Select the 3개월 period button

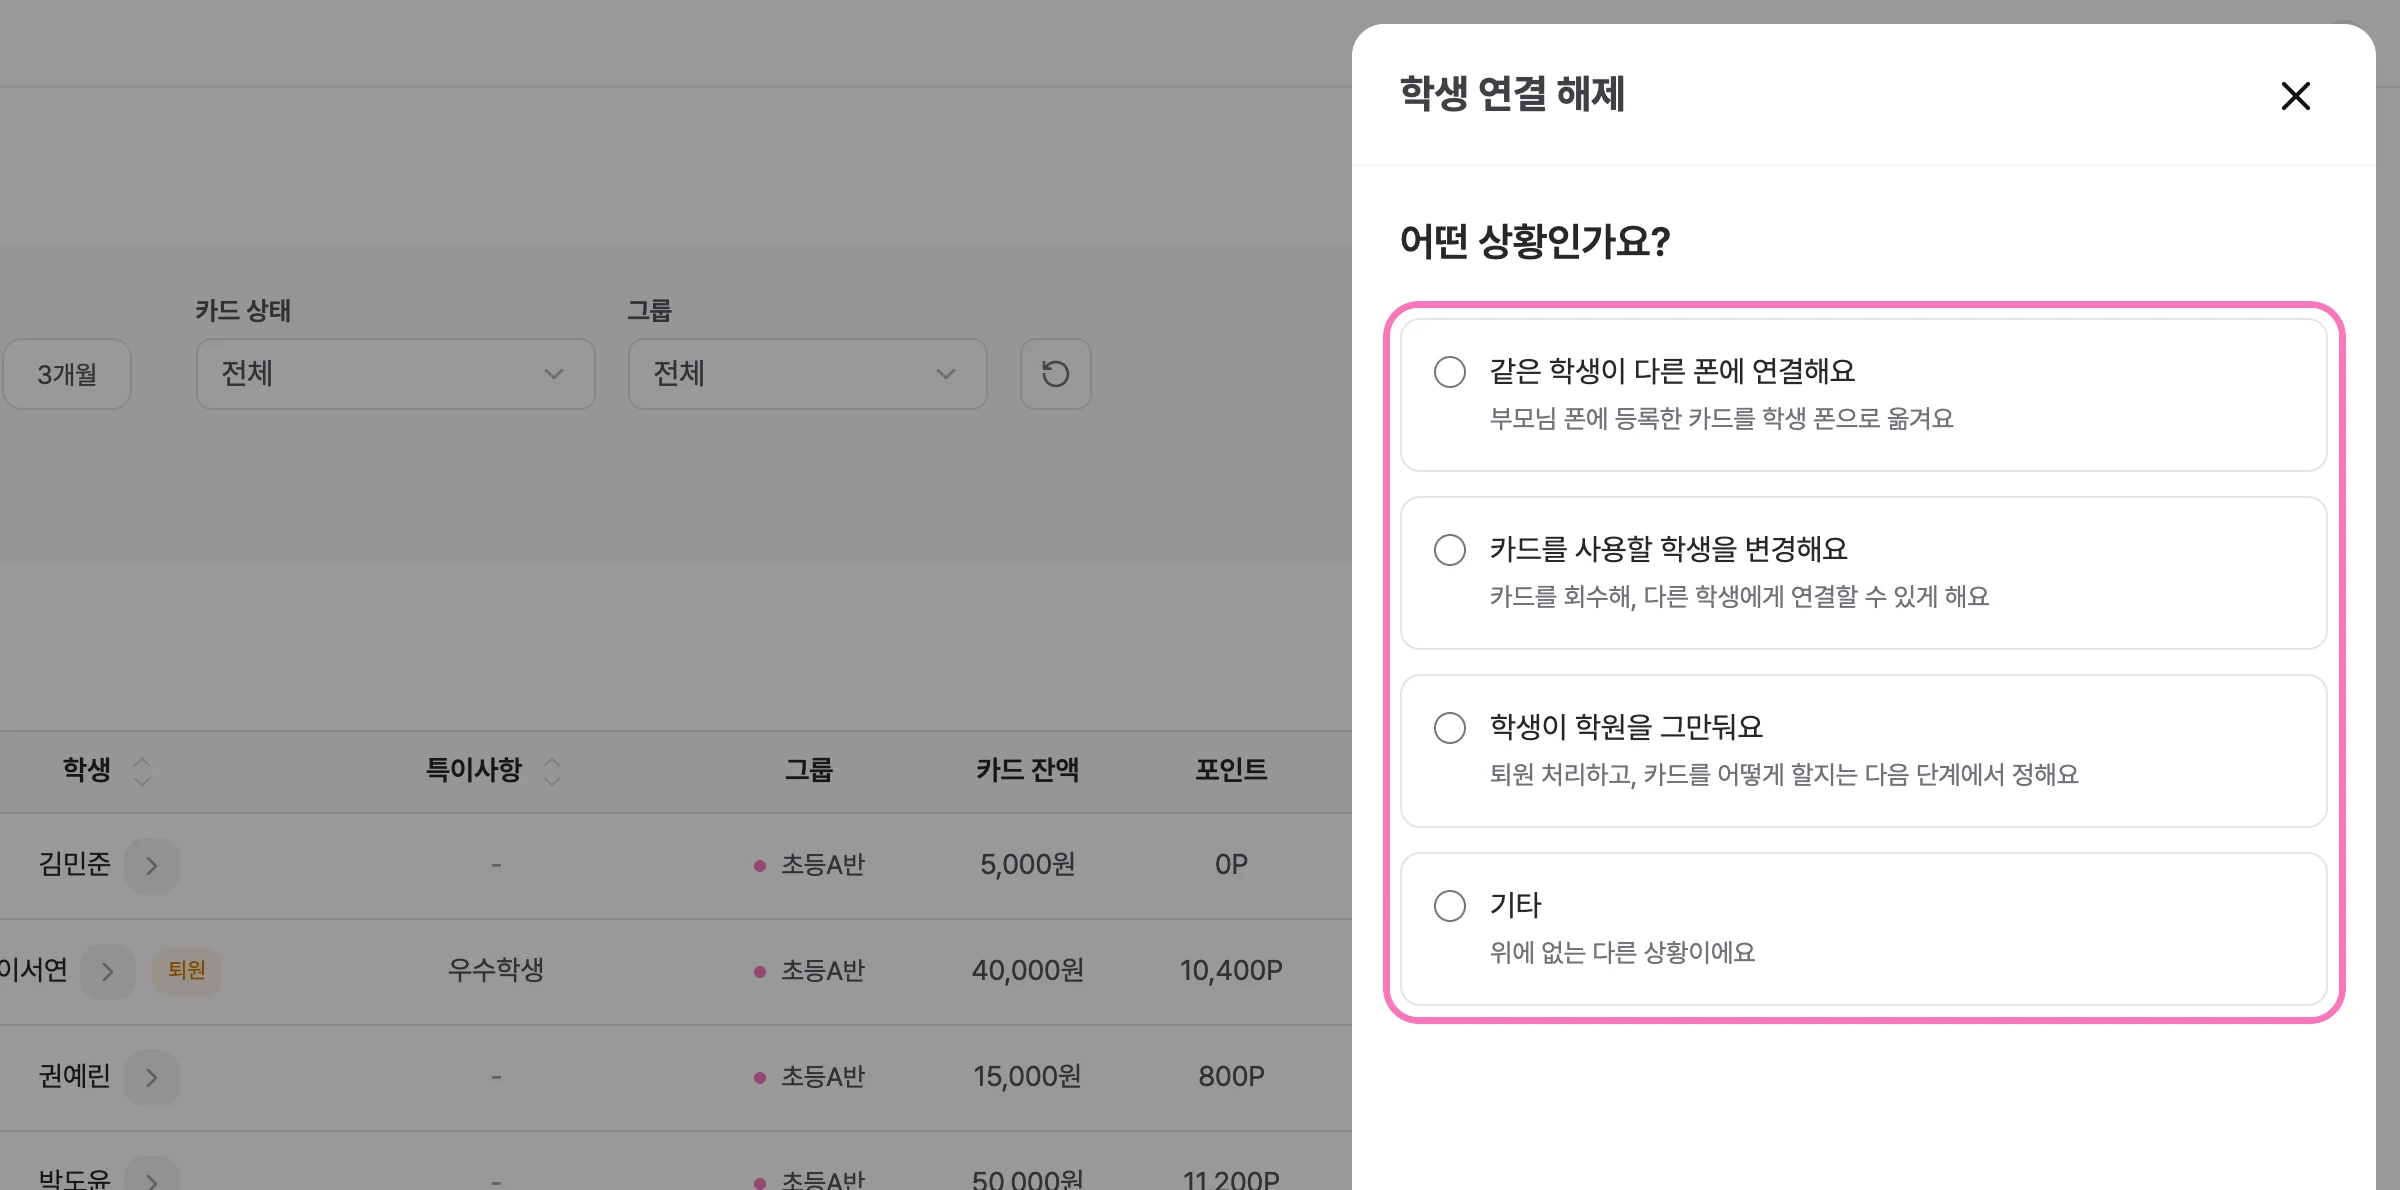point(67,374)
